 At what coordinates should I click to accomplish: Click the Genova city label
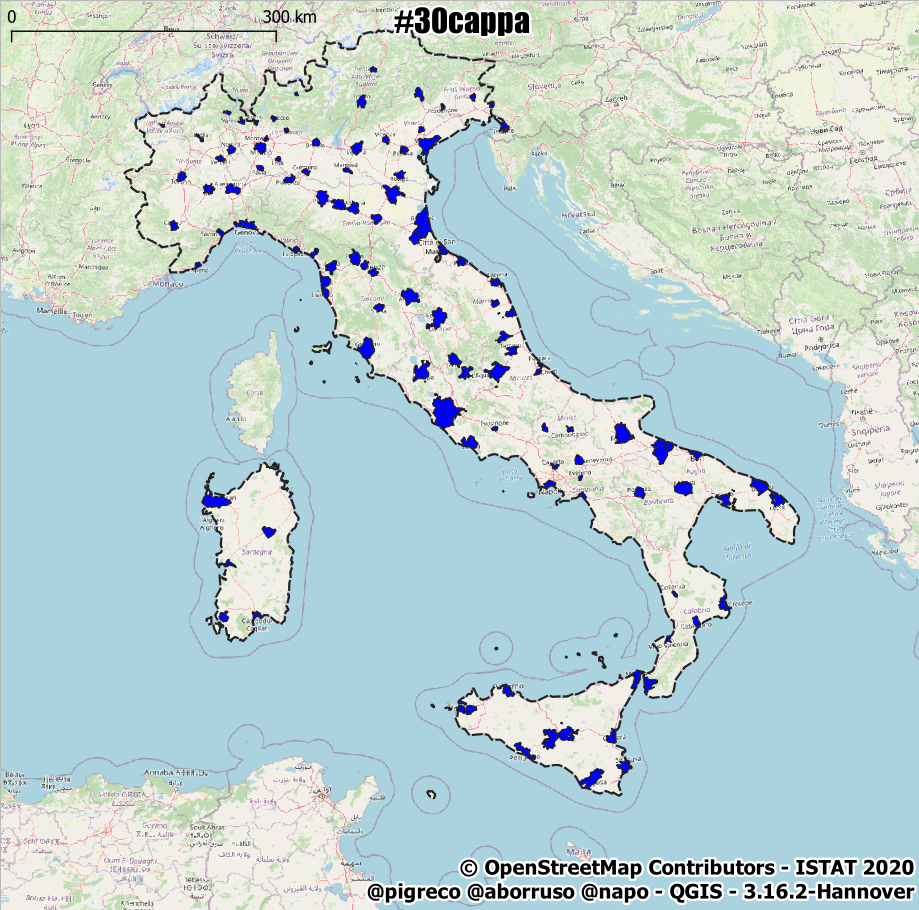pos(246,233)
